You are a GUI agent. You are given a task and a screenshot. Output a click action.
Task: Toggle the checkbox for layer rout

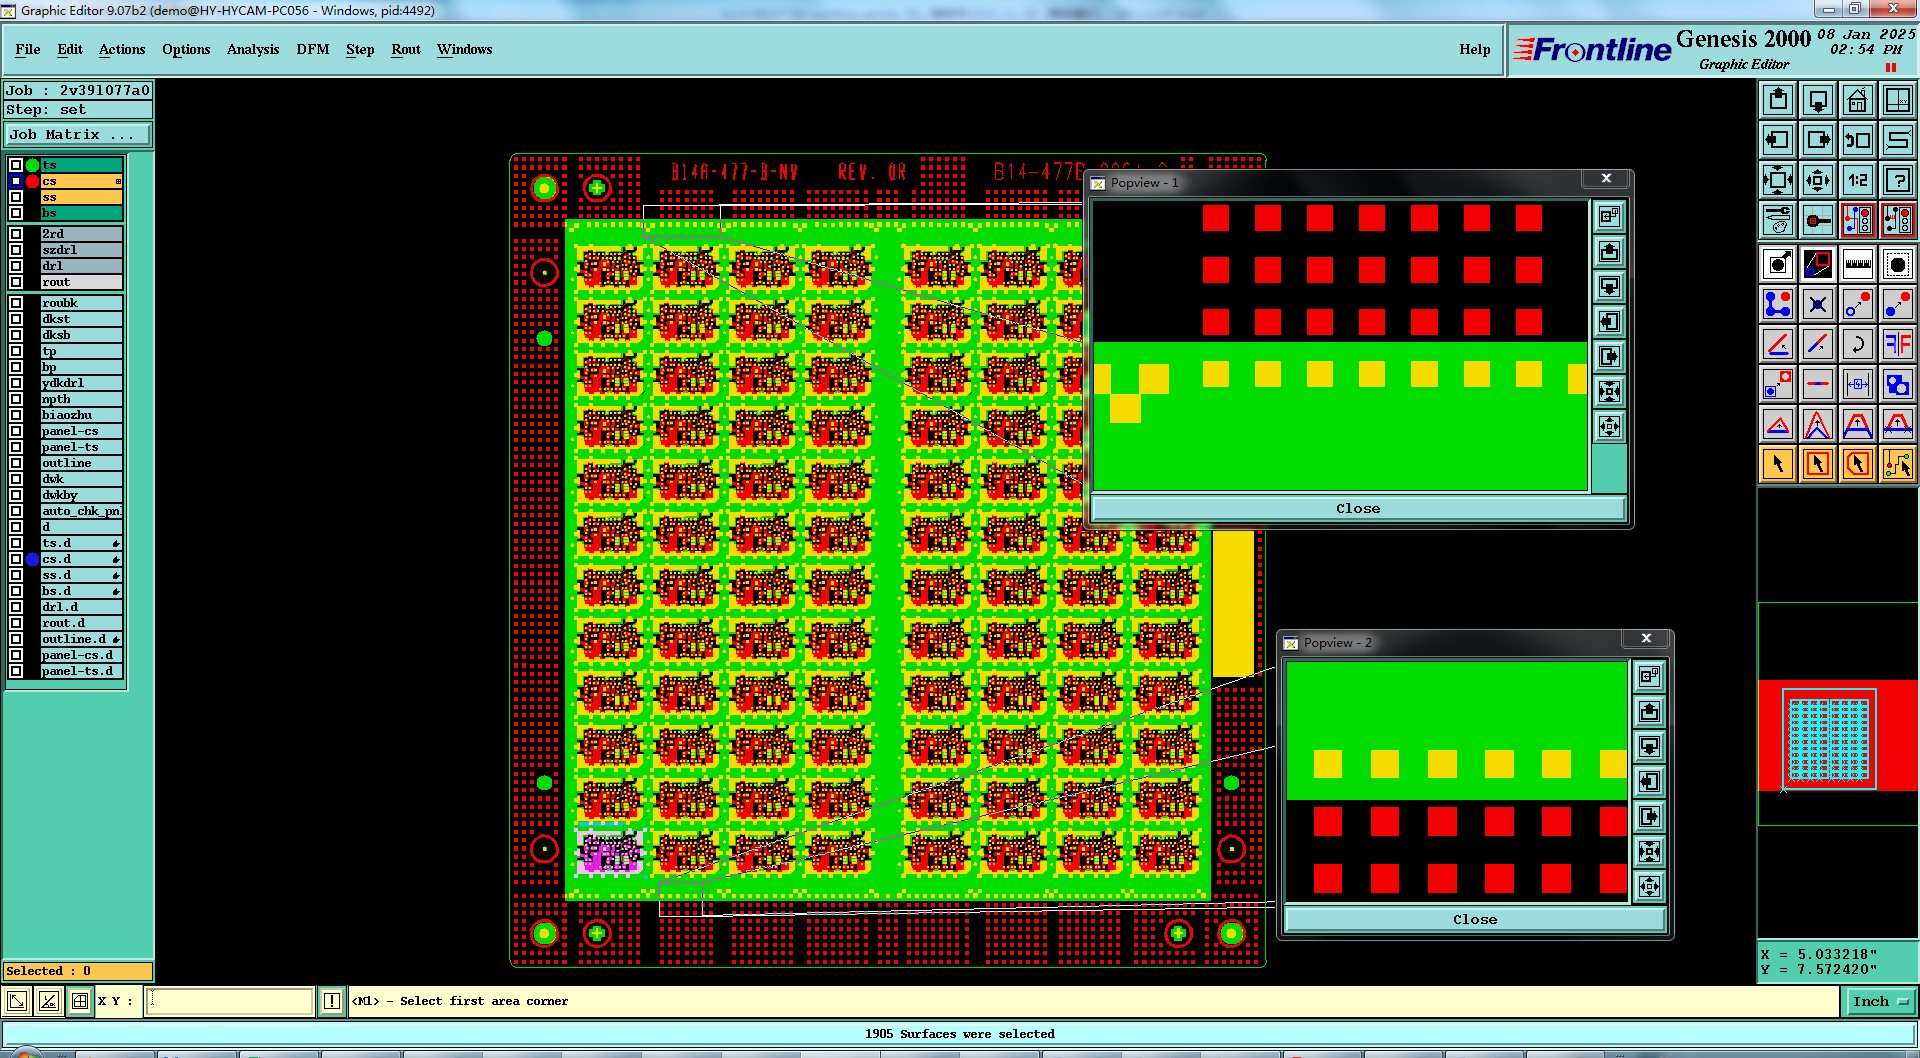pyautogui.click(x=16, y=282)
